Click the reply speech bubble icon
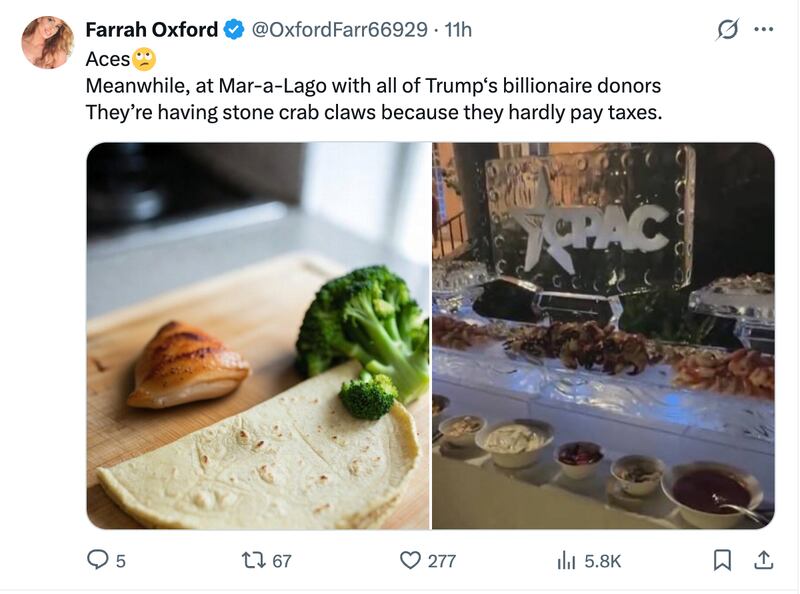 98,561
